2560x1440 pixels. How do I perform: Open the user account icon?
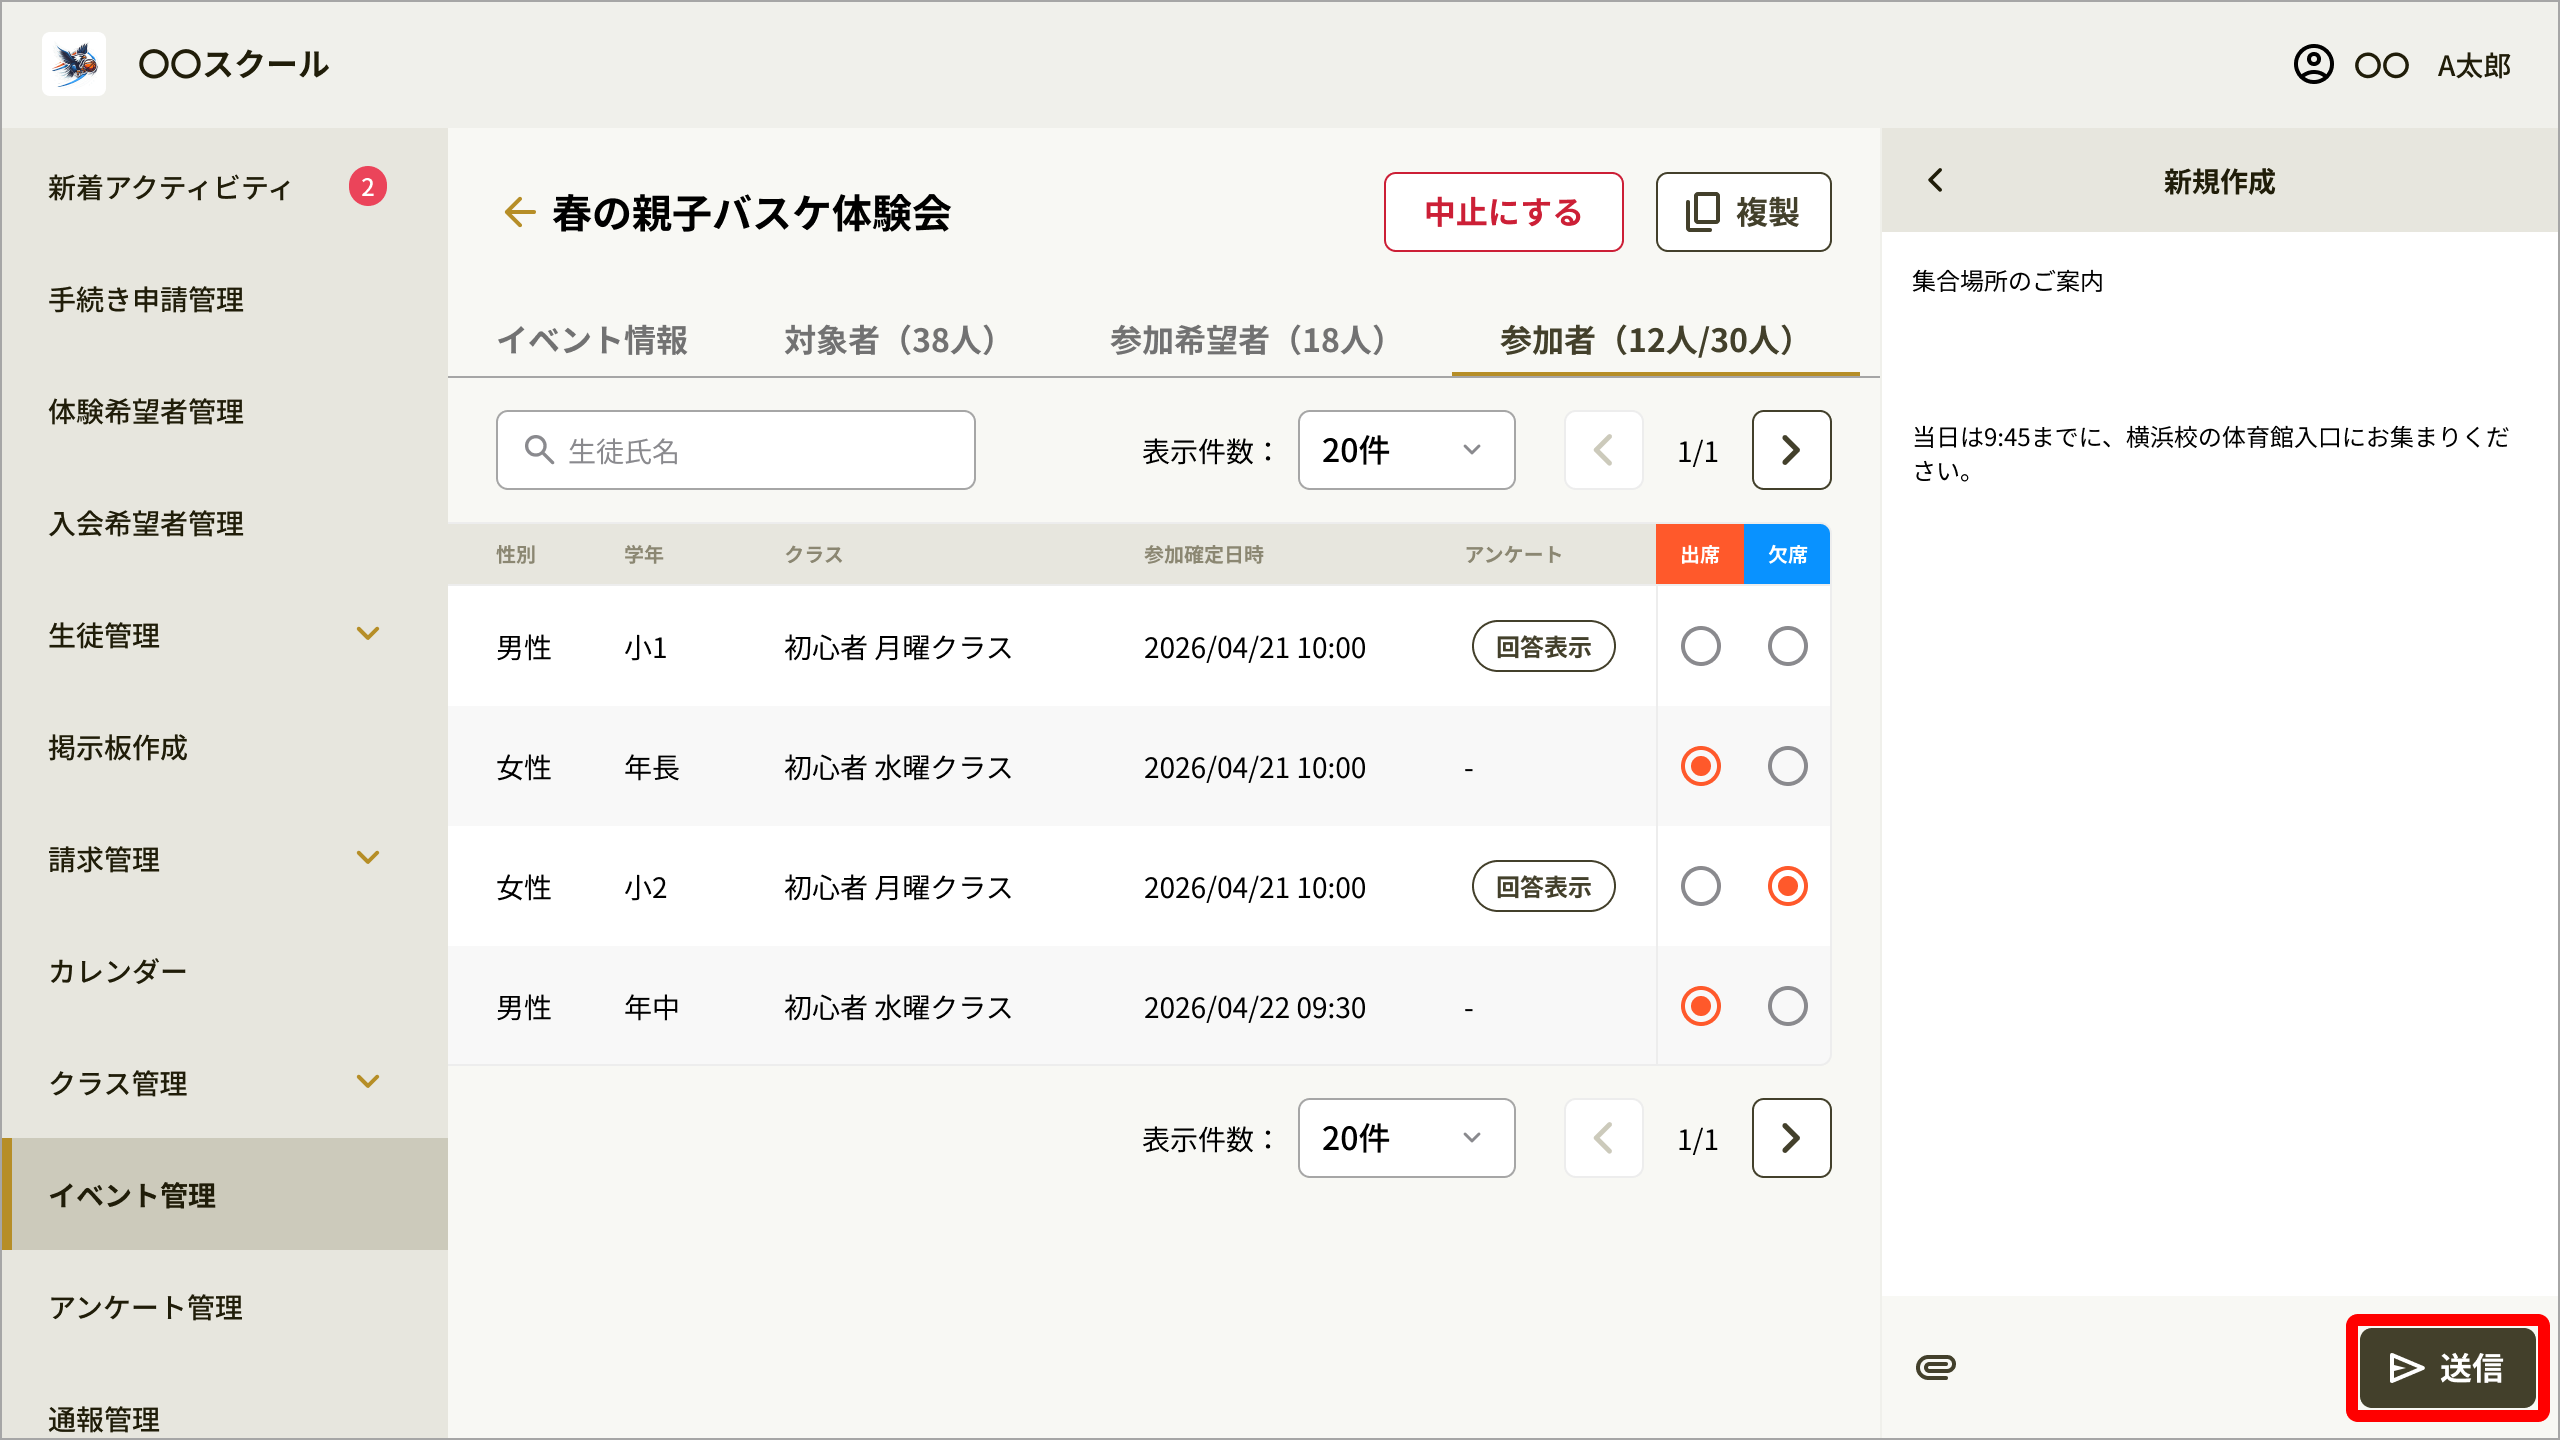point(2313,65)
